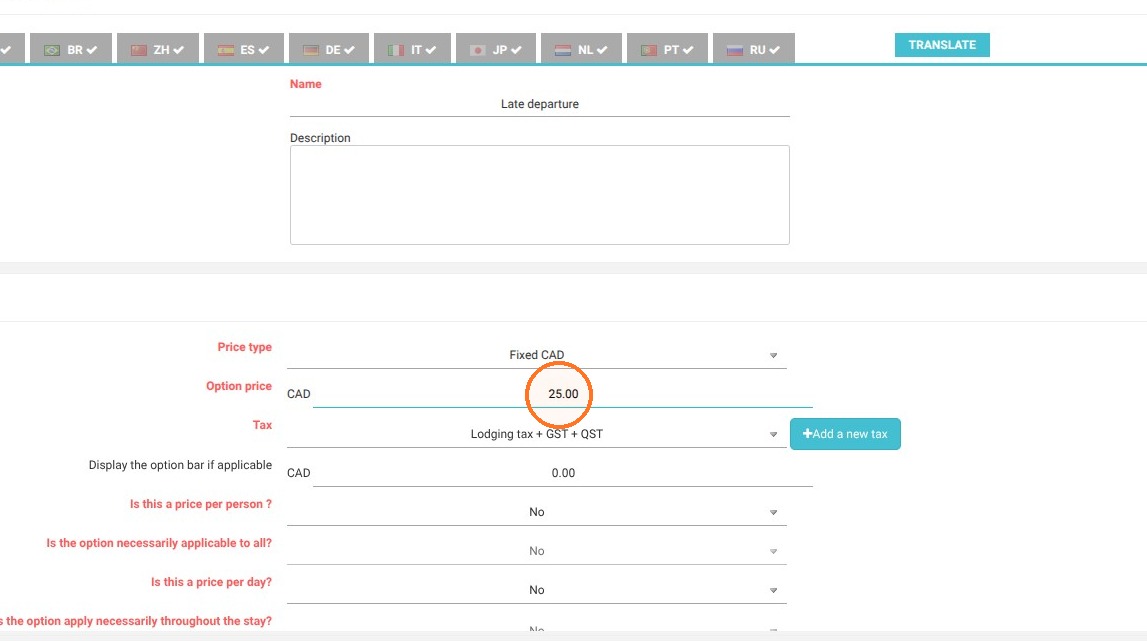Click the Option price label

(x=238, y=386)
